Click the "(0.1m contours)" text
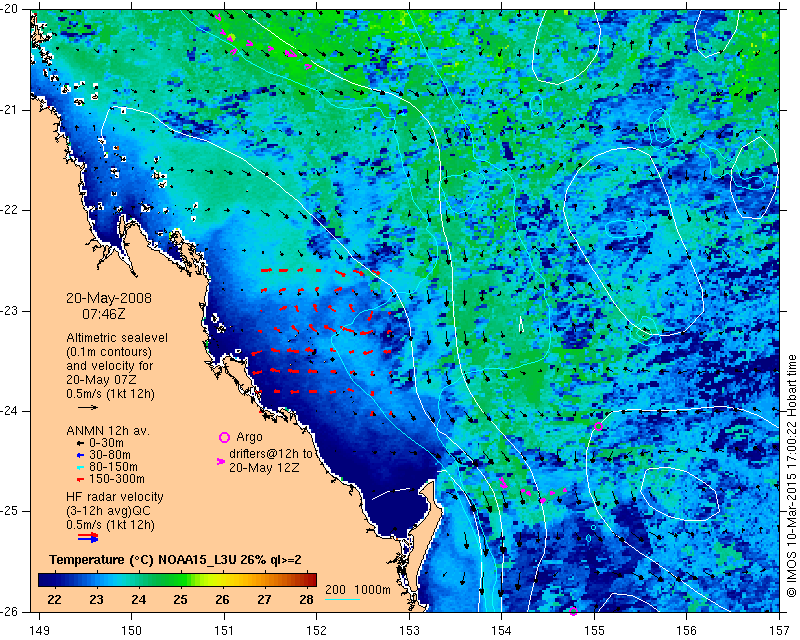Viewport: 800px width, 640px height. (109, 352)
